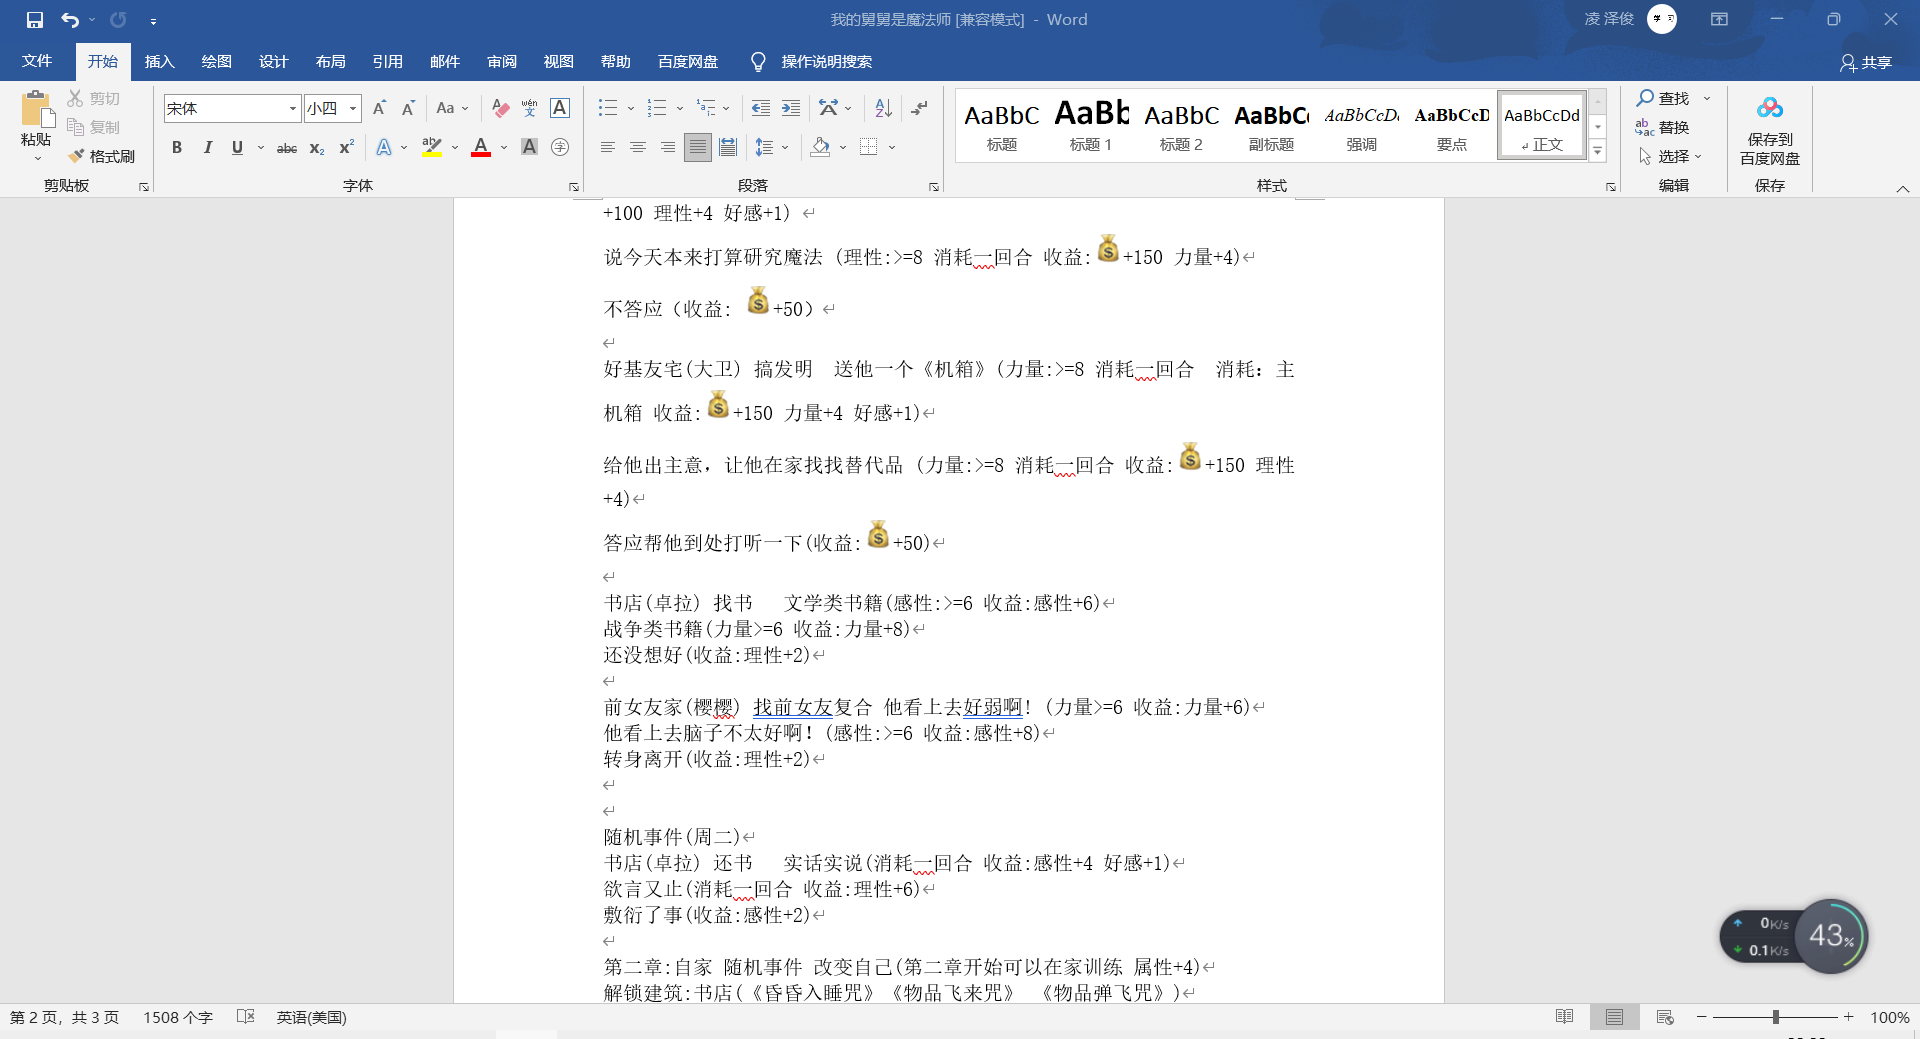The width and height of the screenshot is (1920, 1039).
Task: Open the font size dropdown showing 小四
Action: pos(332,108)
